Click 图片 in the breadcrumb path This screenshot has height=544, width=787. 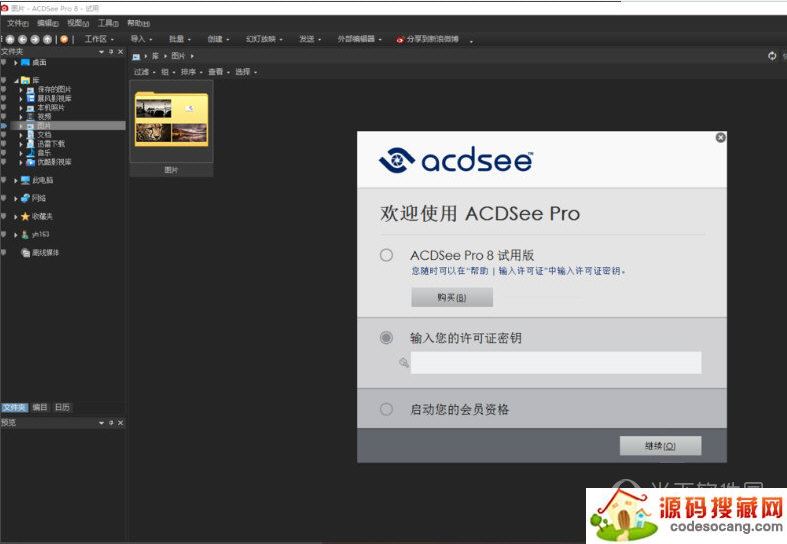tap(178, 56)
